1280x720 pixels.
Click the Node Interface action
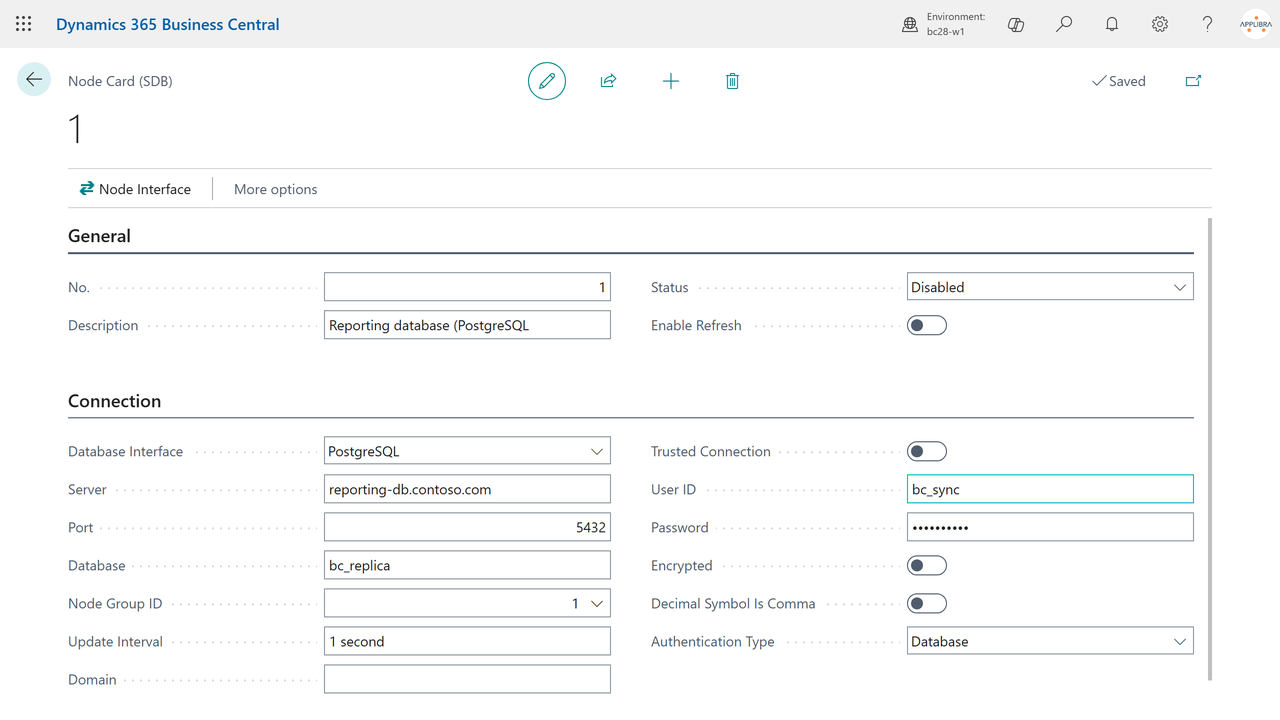pos(135,189)
